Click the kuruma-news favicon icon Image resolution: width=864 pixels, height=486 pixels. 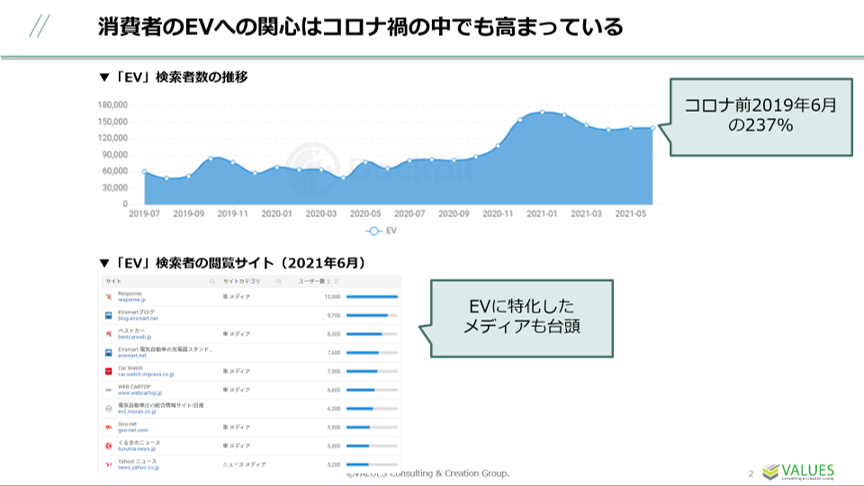pos(108,445)
